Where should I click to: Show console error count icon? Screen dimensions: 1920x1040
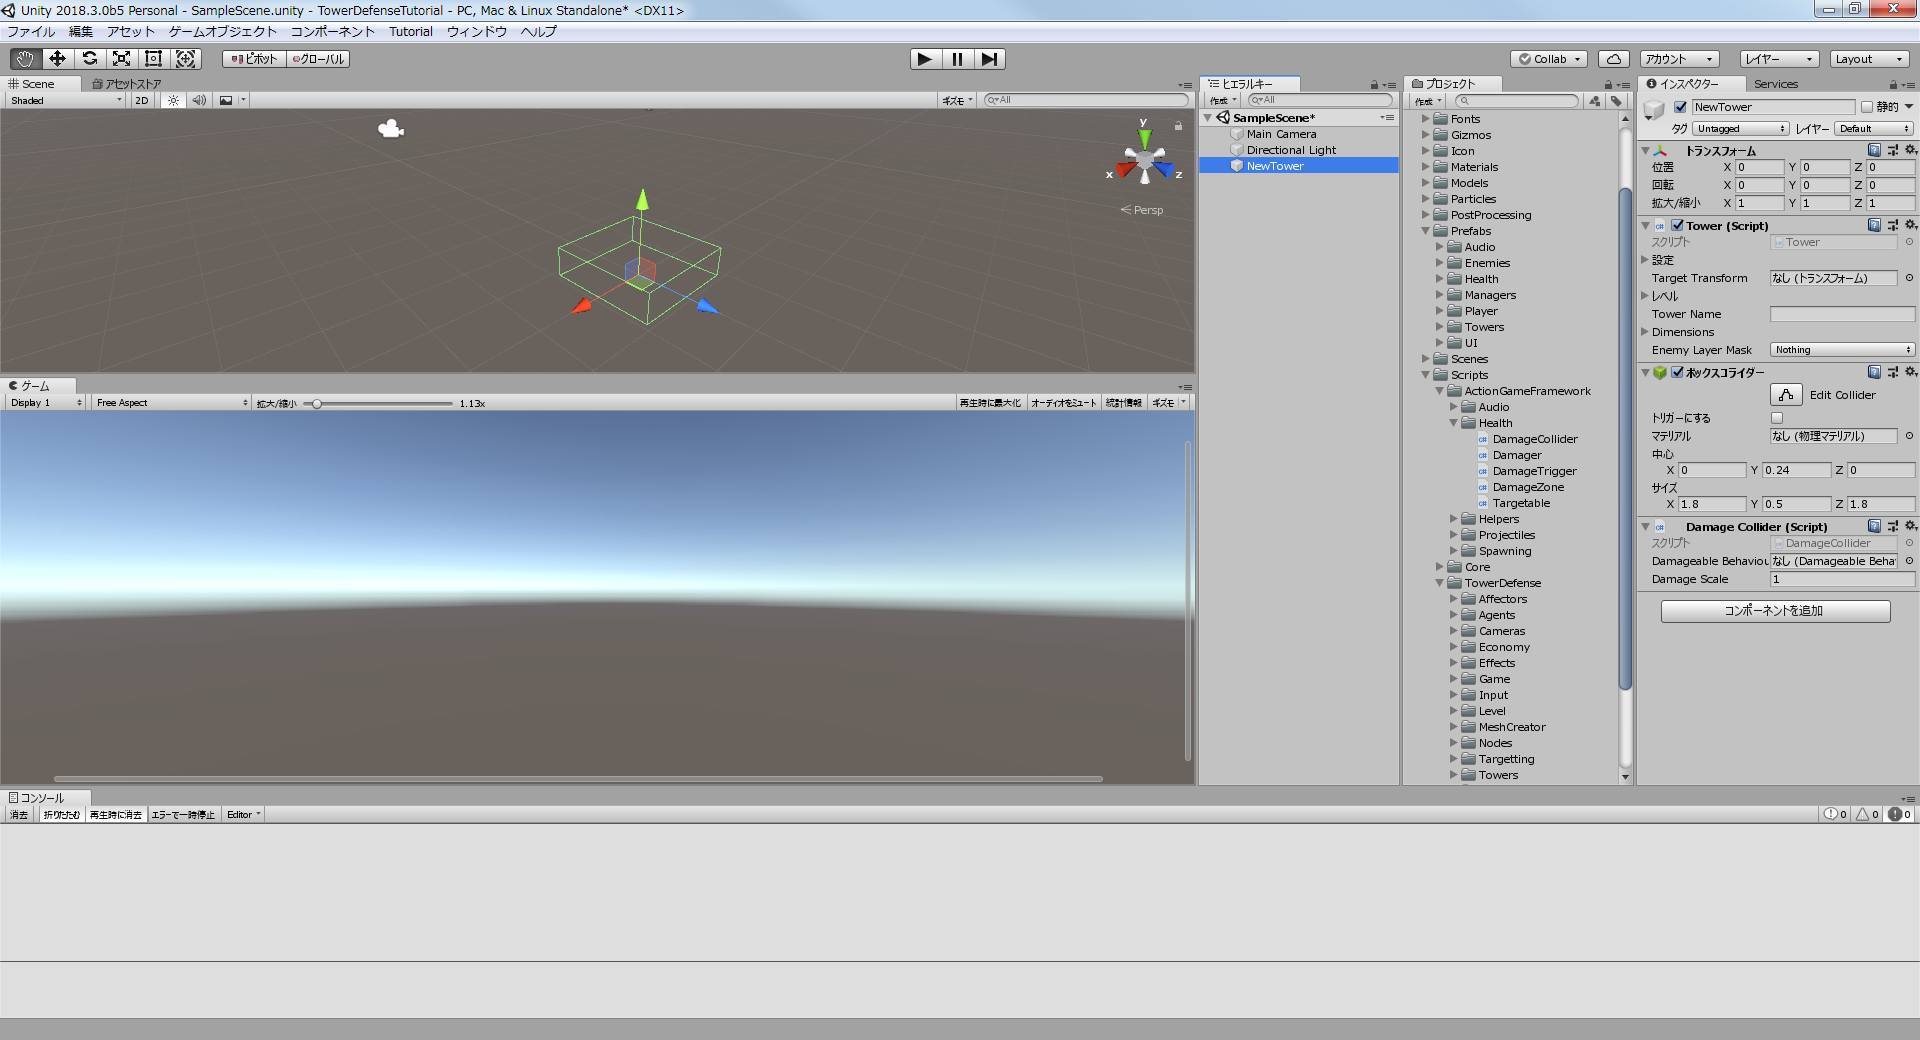[x=1900, y=814]
